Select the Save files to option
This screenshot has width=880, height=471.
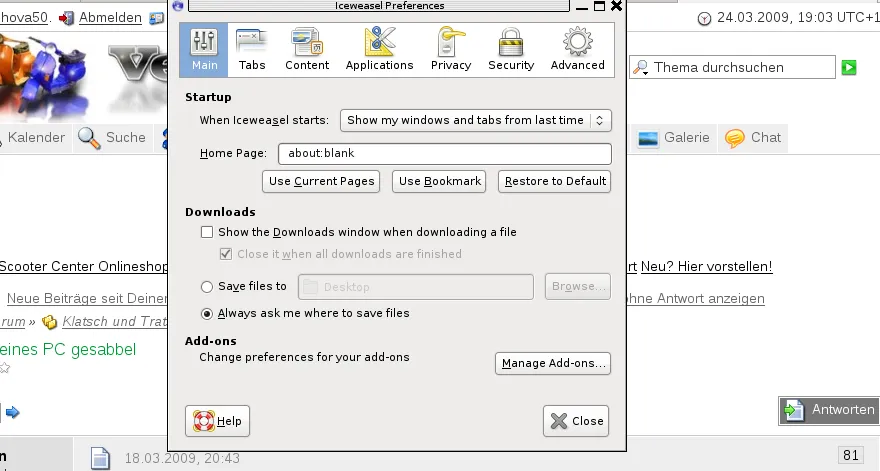tap(207, 287)
